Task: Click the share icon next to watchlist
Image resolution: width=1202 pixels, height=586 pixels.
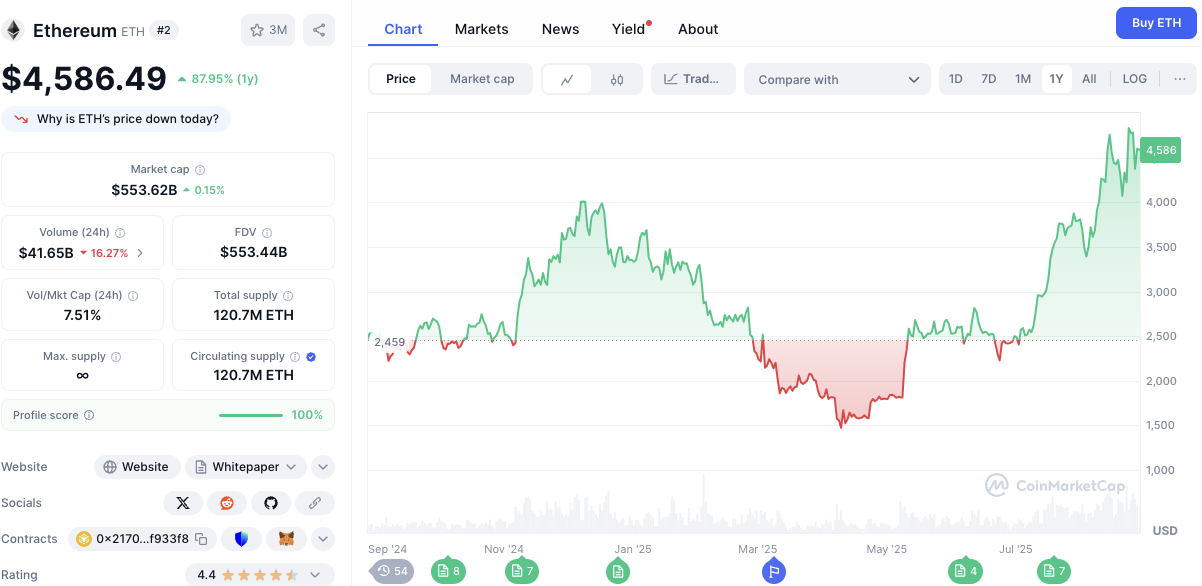Action: point(319,30)
